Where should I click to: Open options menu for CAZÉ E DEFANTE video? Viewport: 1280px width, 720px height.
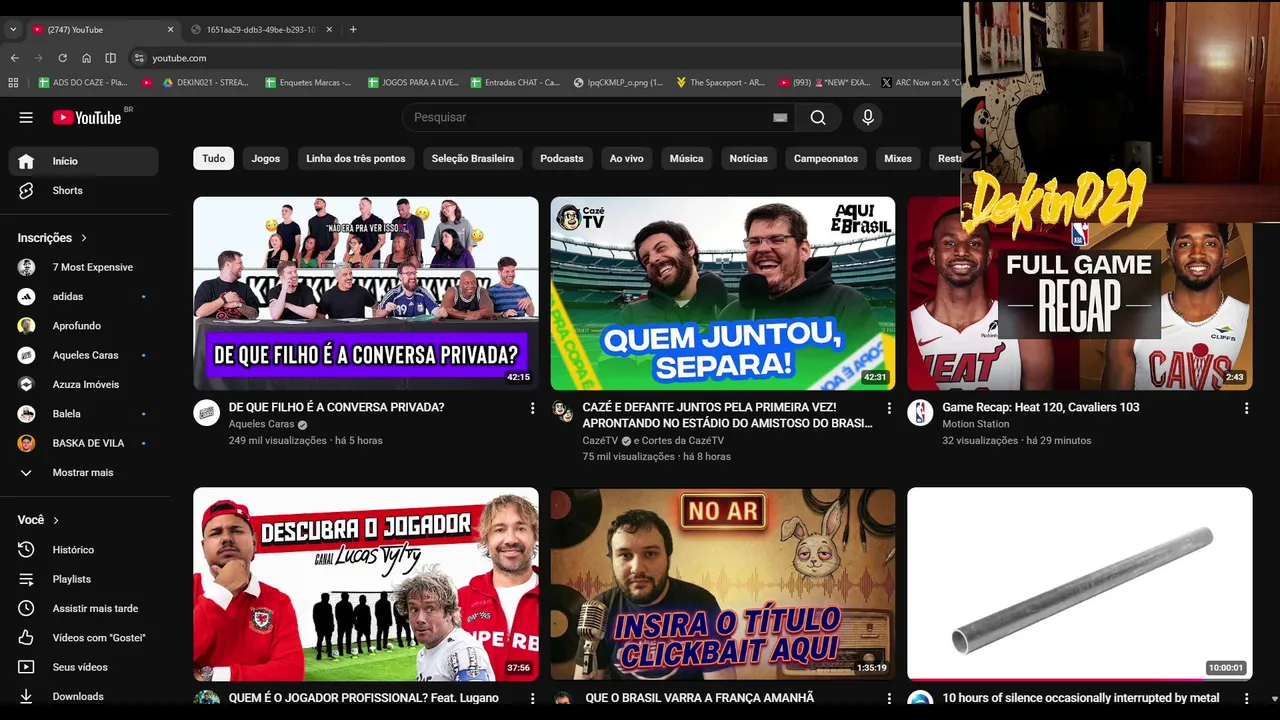(889, 408)
